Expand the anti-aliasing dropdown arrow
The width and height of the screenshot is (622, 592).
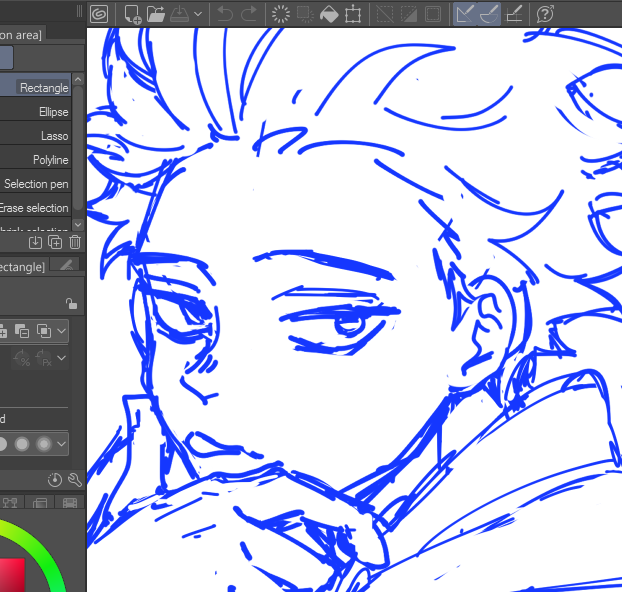pos(61,444)
